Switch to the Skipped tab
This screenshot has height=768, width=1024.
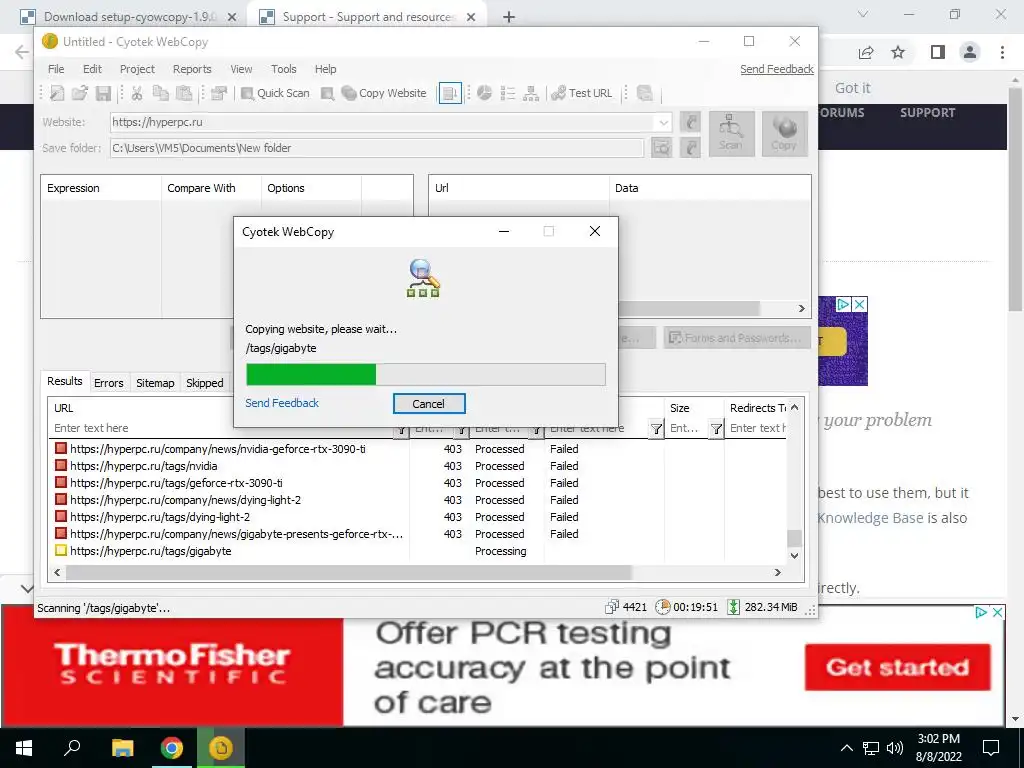click(204, 383)
